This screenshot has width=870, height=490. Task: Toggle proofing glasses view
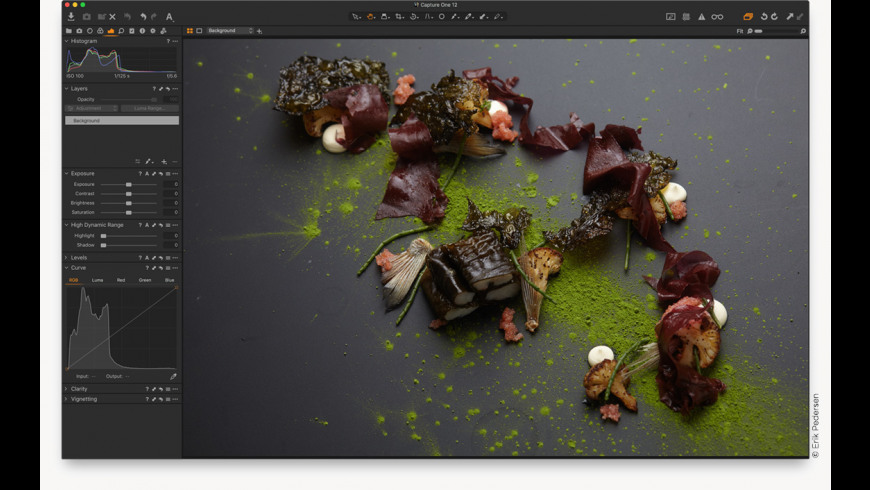[x=717, y=17]
